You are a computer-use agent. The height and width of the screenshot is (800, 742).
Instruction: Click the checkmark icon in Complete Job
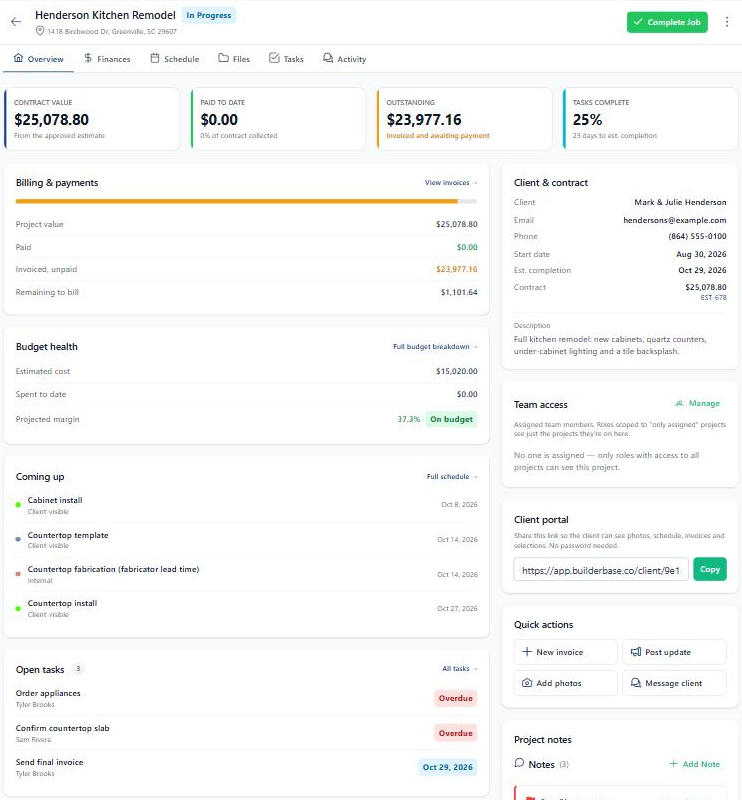point(638,22)
